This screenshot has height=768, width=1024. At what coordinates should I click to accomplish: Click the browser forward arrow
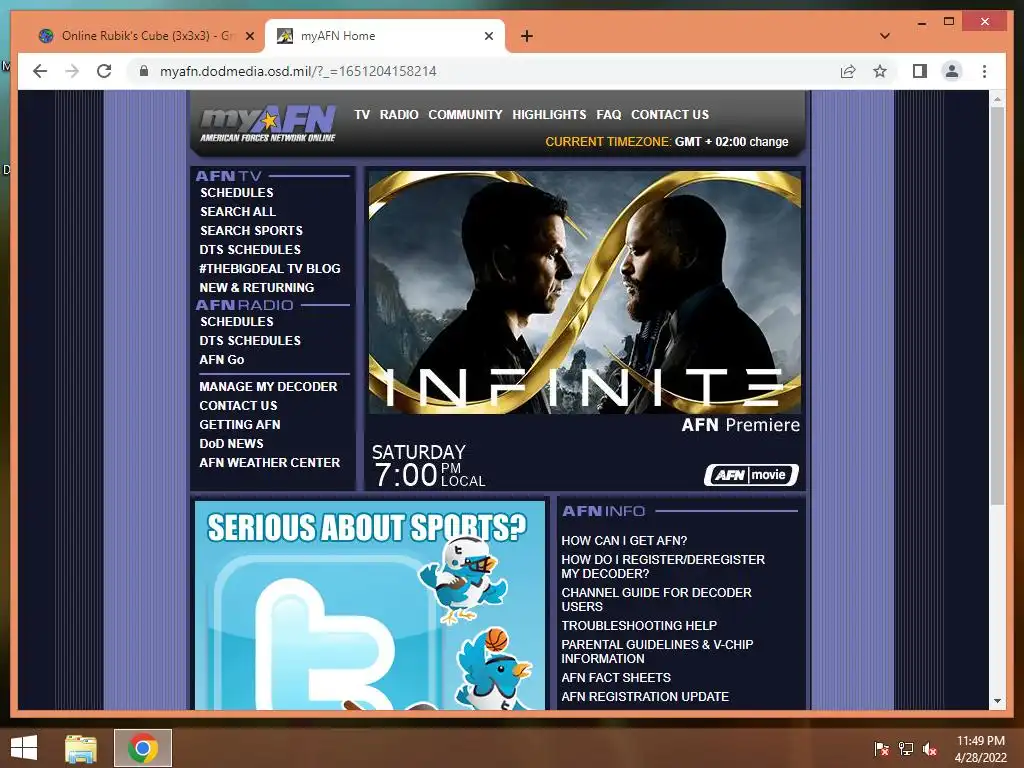tap(72, 71)
